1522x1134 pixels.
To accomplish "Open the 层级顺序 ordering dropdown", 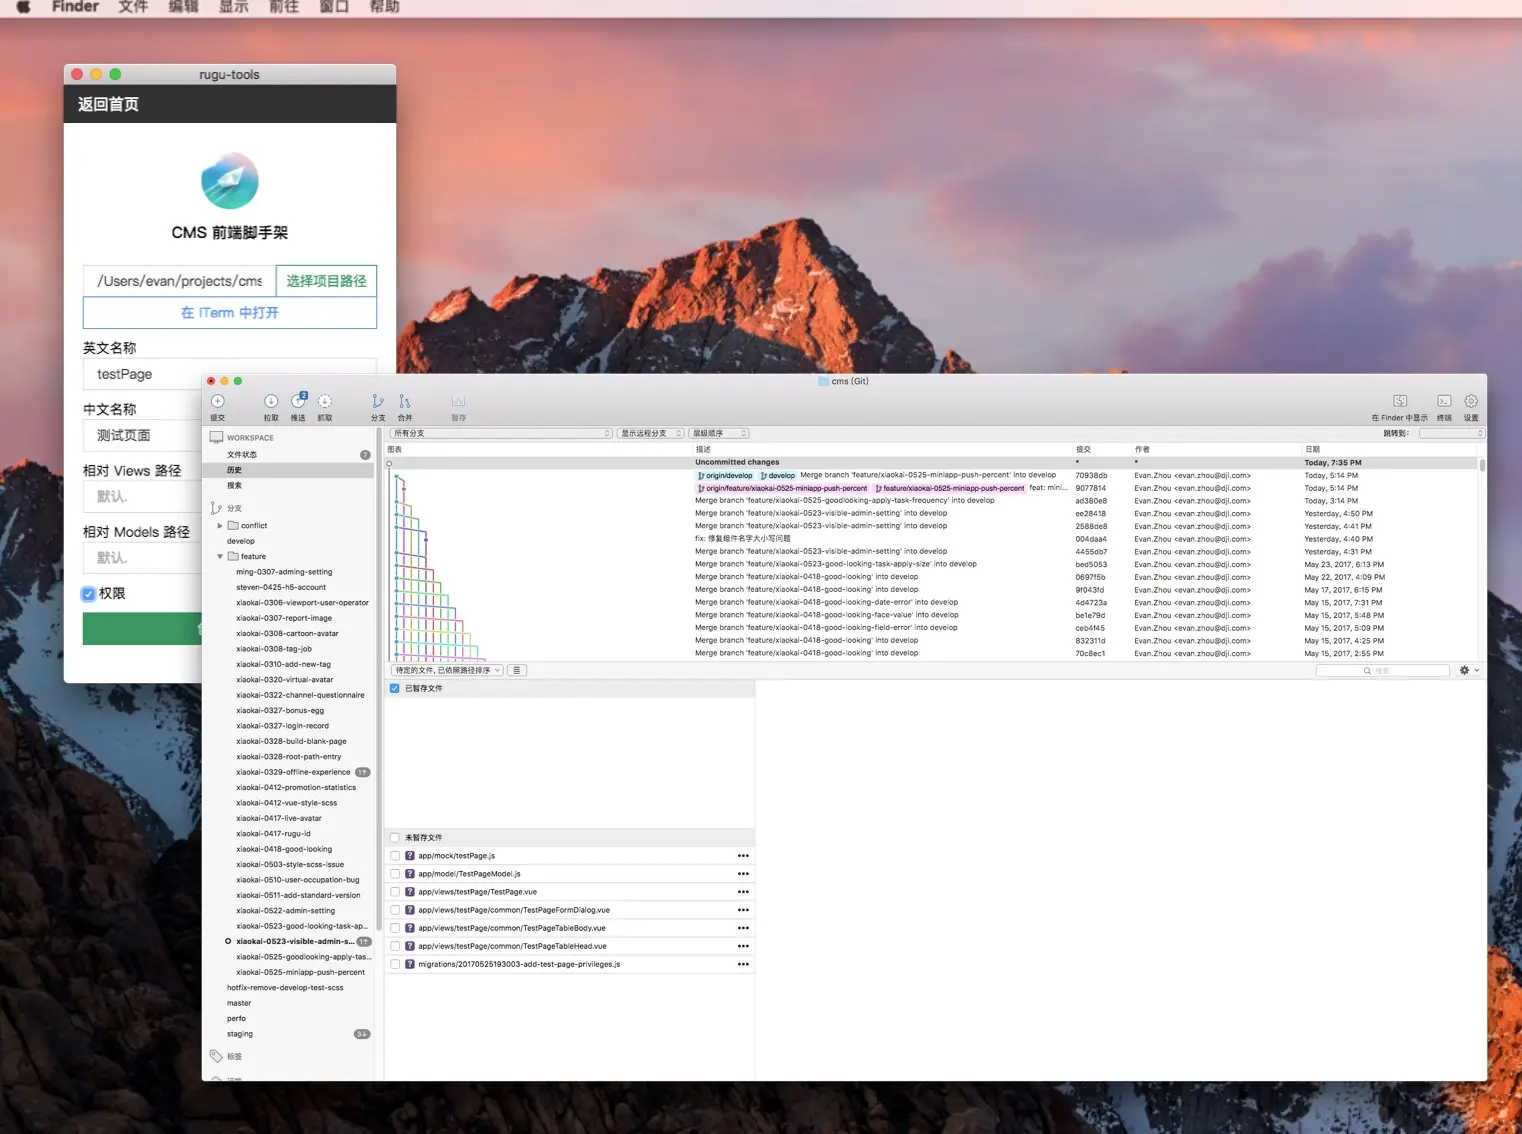I will [719, 433].
